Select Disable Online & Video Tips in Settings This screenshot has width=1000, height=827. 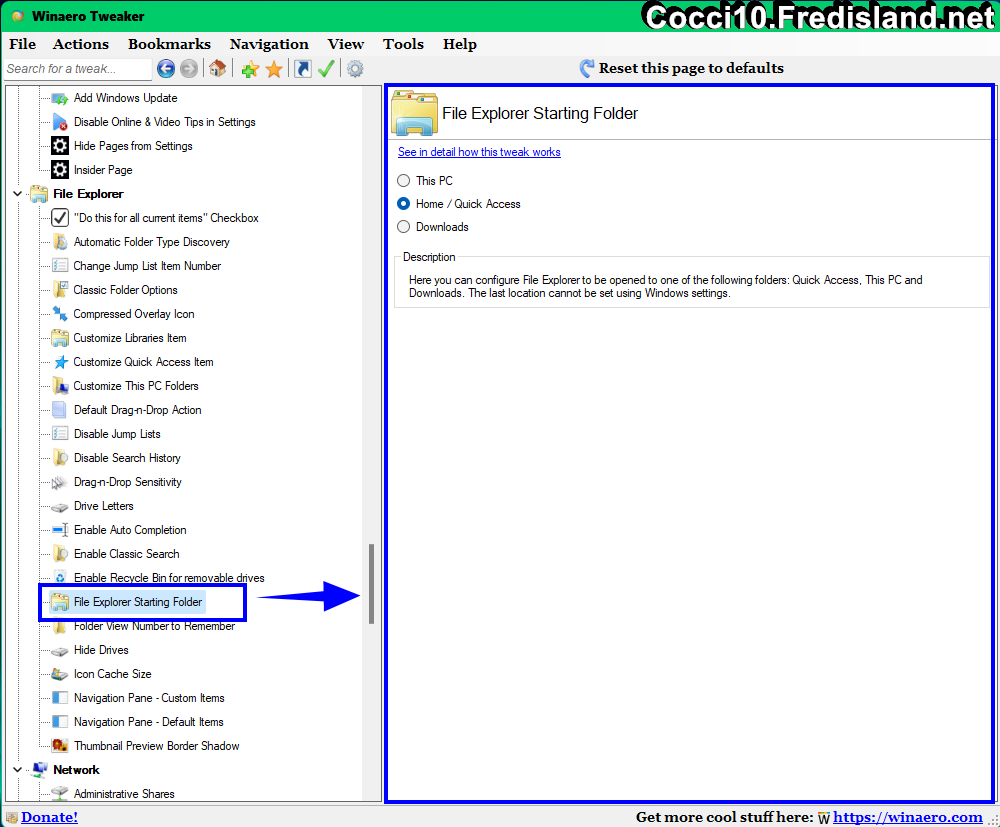click(165, 122)
